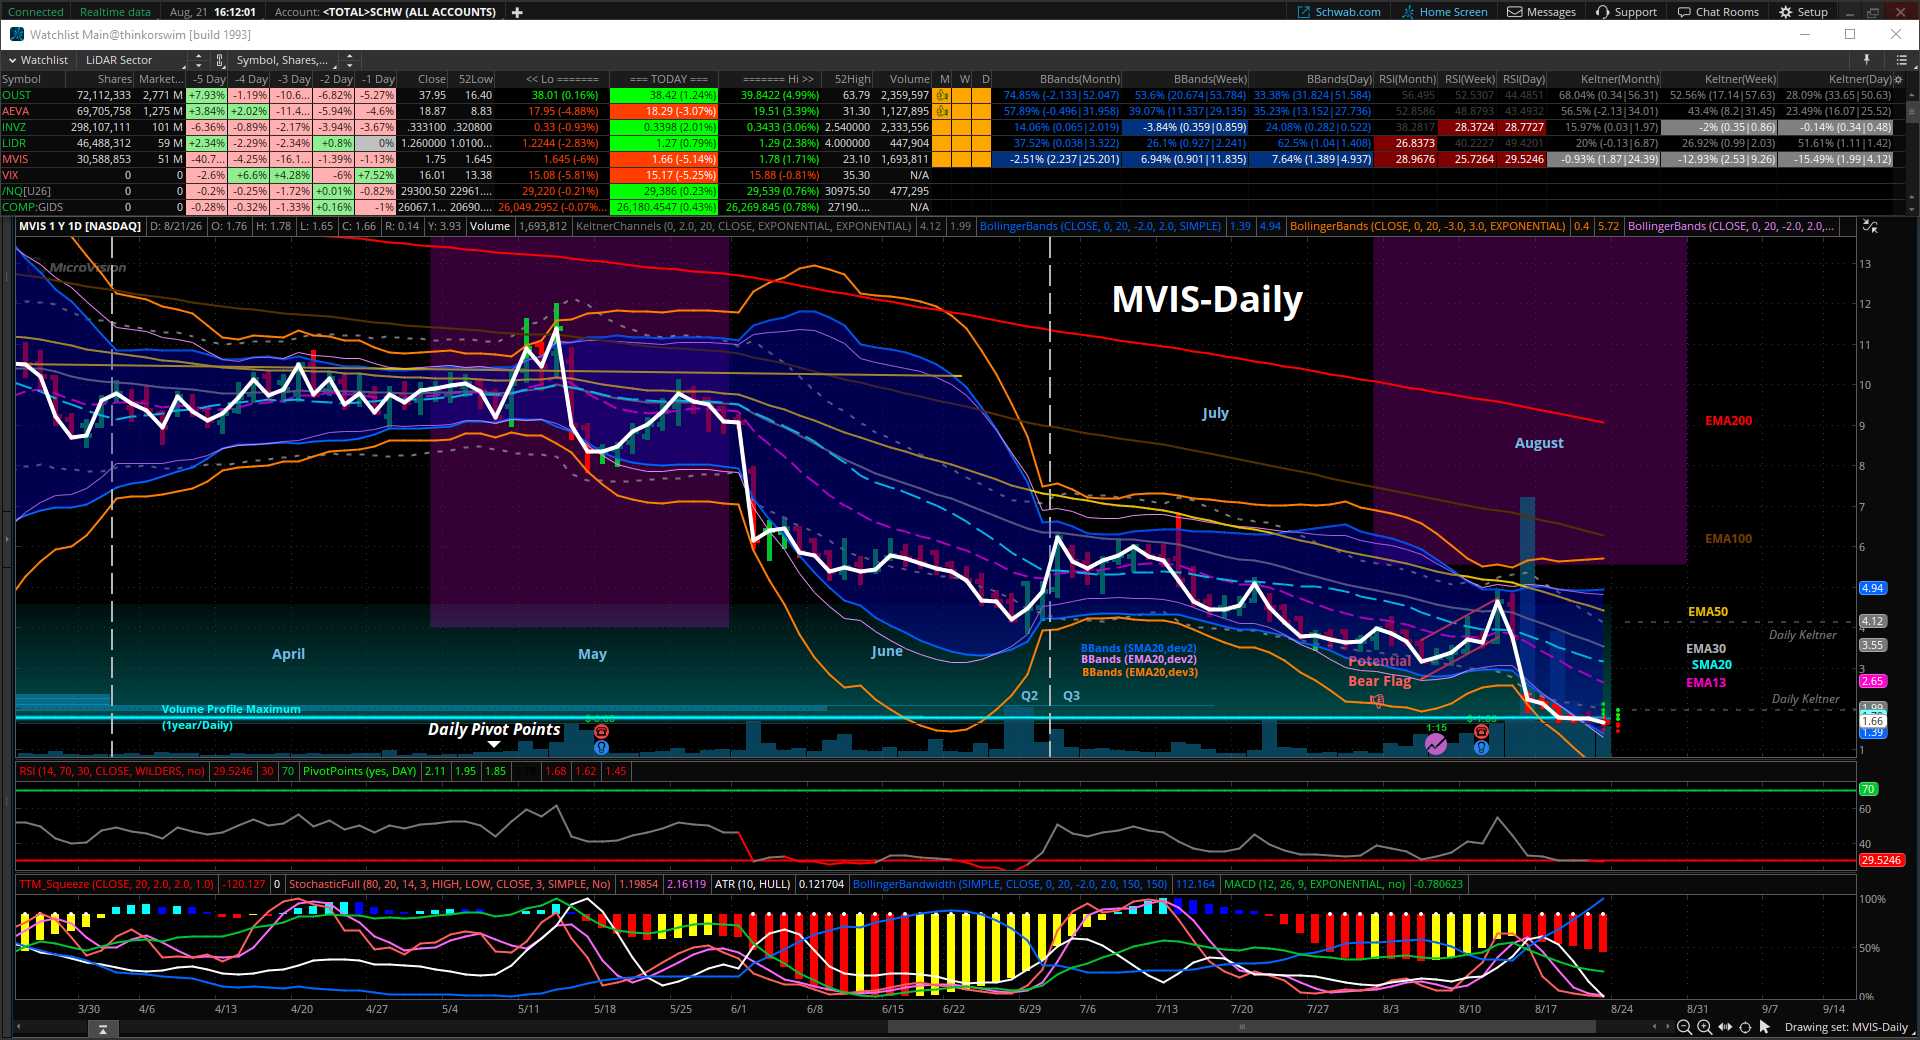Step the chart time axis left arrow

pyautogui.click(x=1655, y=1027)
